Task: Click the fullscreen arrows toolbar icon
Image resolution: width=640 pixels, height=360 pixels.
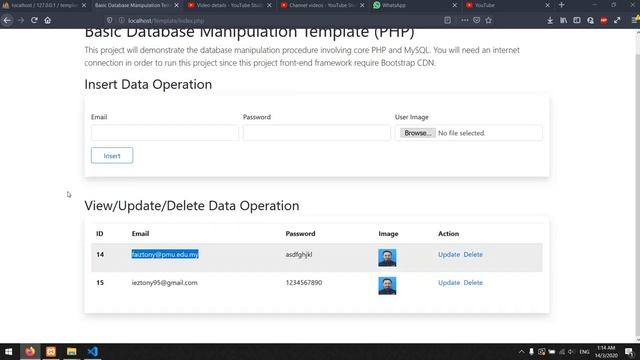Action: click(617, 20)
